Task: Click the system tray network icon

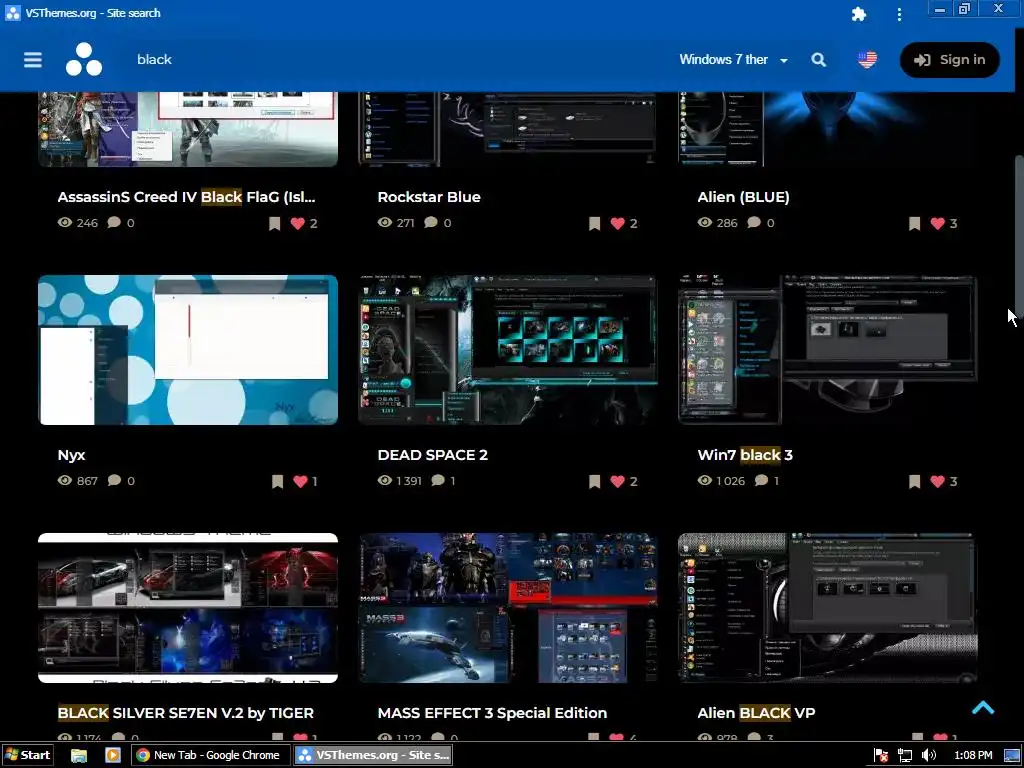Action: click(x=904, y=756)
